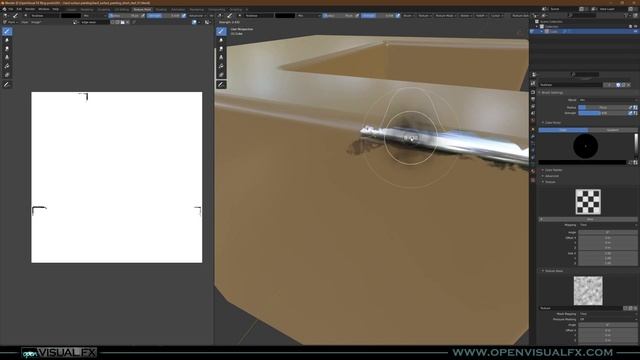The width and height of the screenshot is (640, 360).
Task: Click the checker texture thumbnail
Action: (x=588, y=202)
